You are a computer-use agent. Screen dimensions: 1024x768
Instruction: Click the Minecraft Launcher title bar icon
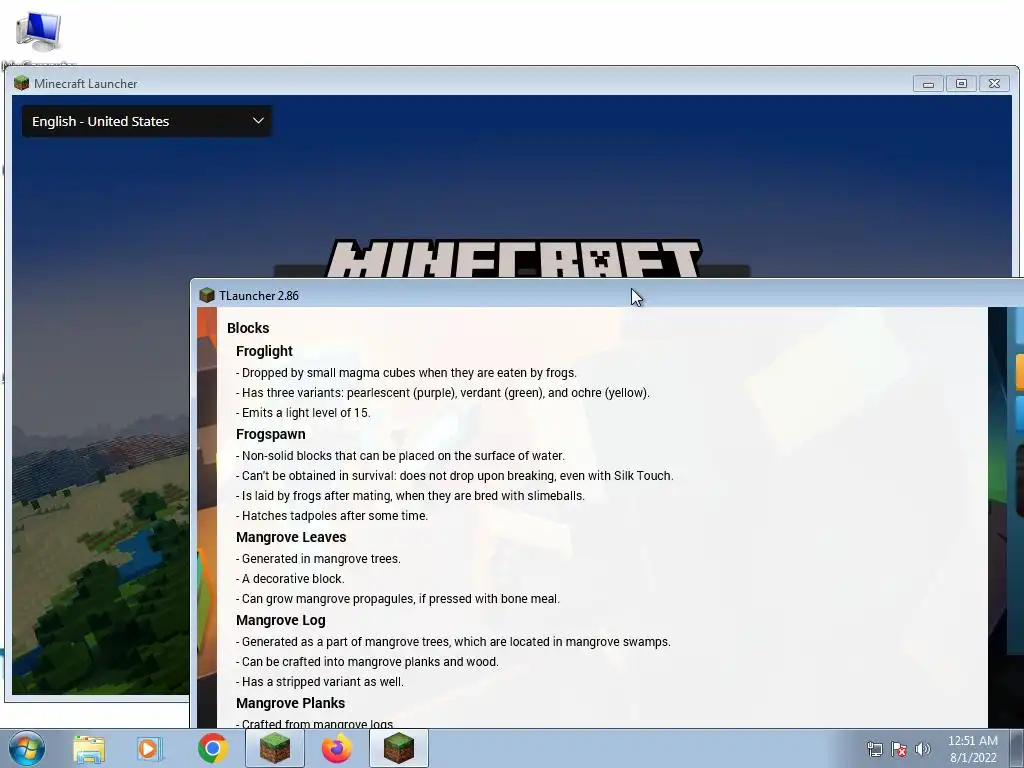(x=22, y=83)
